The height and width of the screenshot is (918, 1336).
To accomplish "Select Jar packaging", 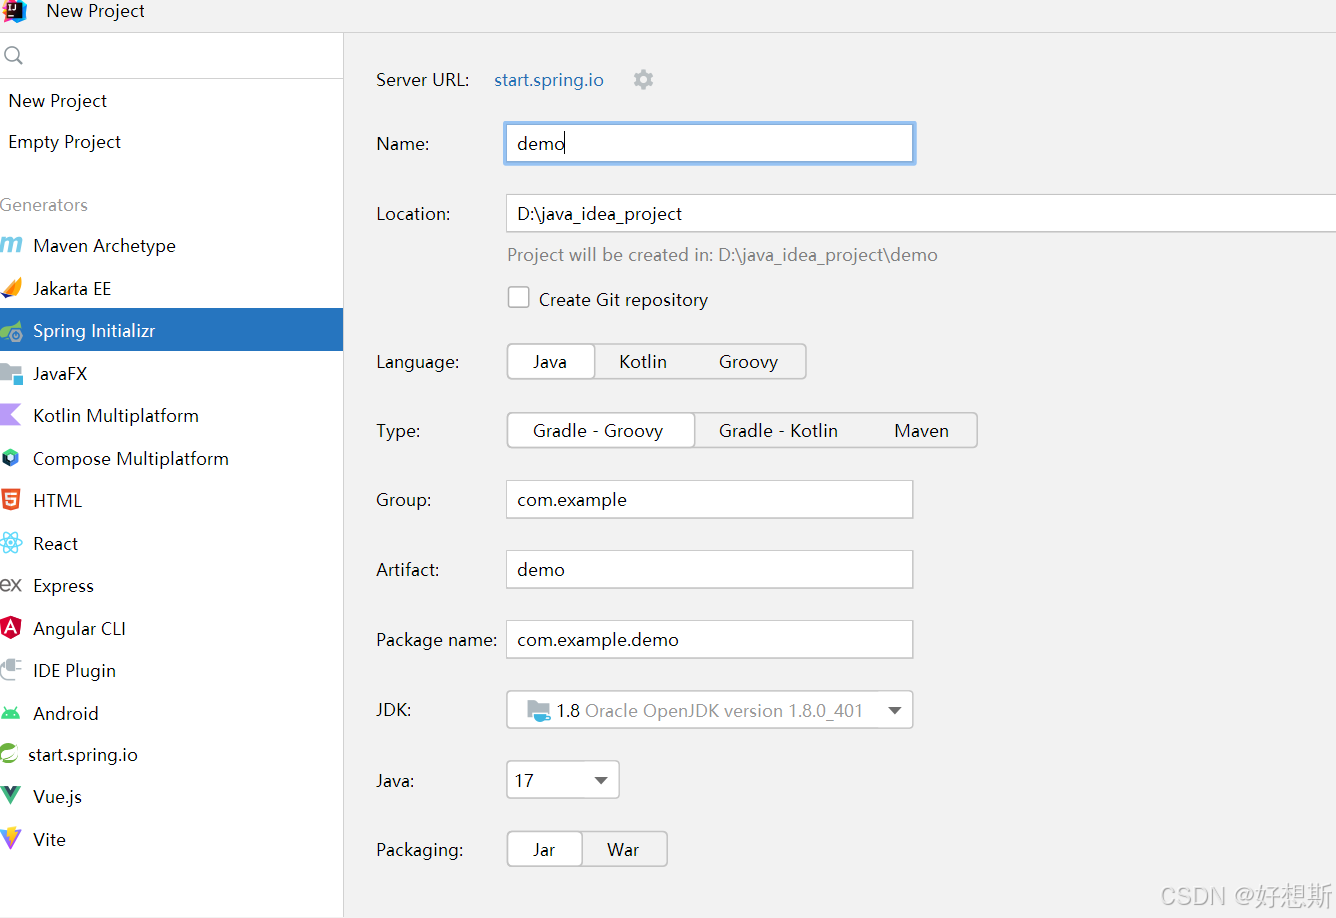I will (544, 850).
